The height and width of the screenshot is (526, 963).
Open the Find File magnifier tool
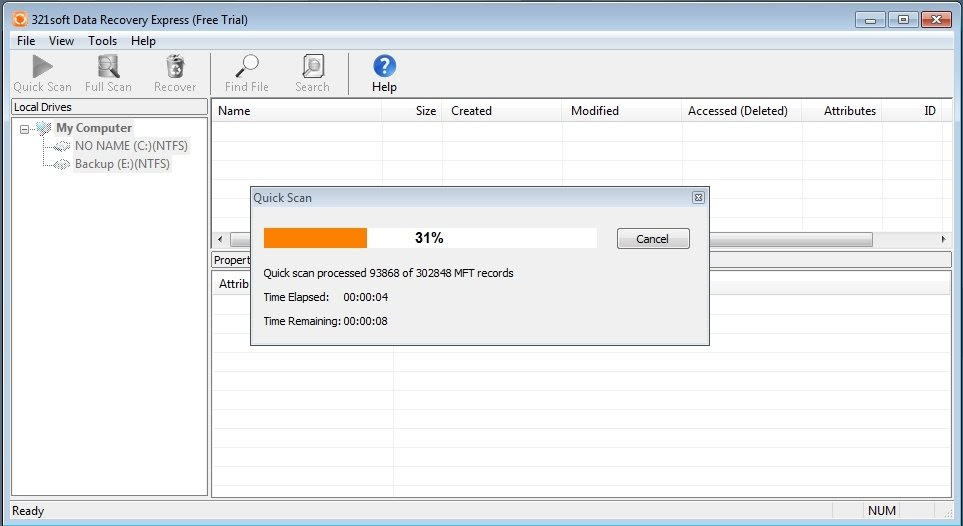246,74
